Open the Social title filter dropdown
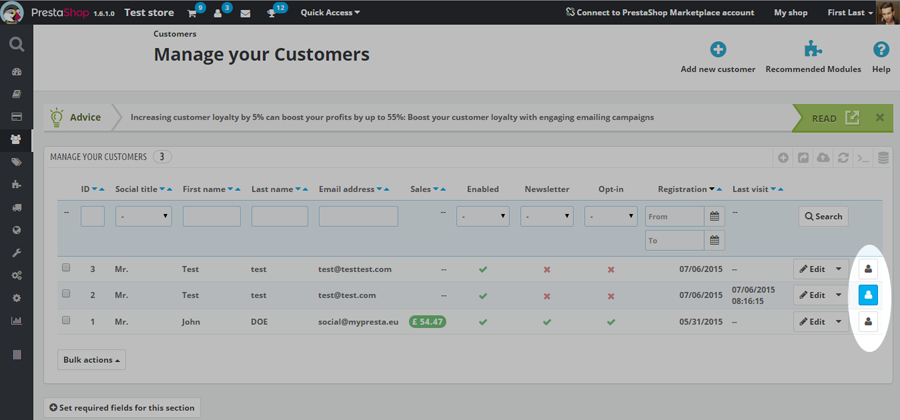 coord(143,216)
